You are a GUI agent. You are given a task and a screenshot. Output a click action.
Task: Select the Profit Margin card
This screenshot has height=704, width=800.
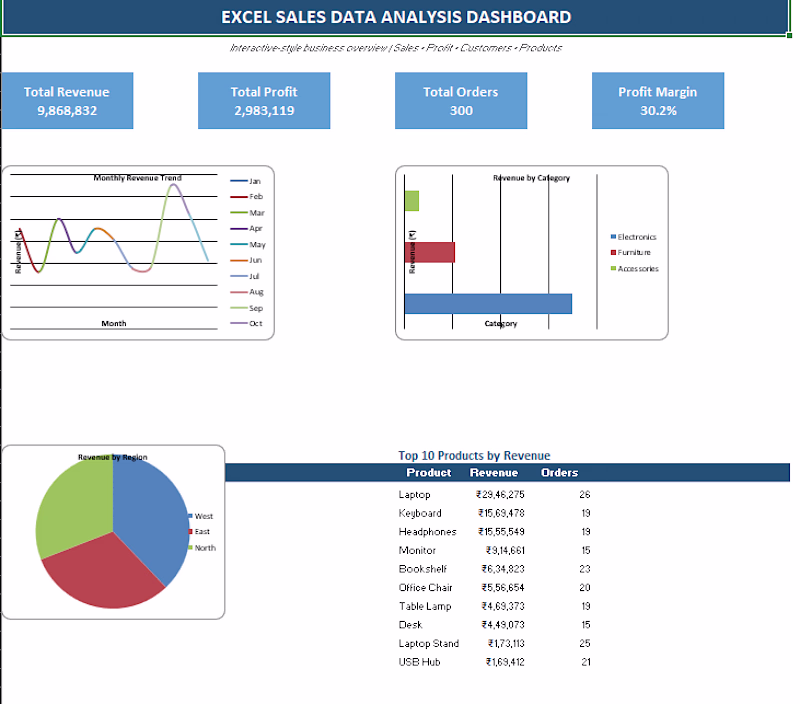point(658,100)
